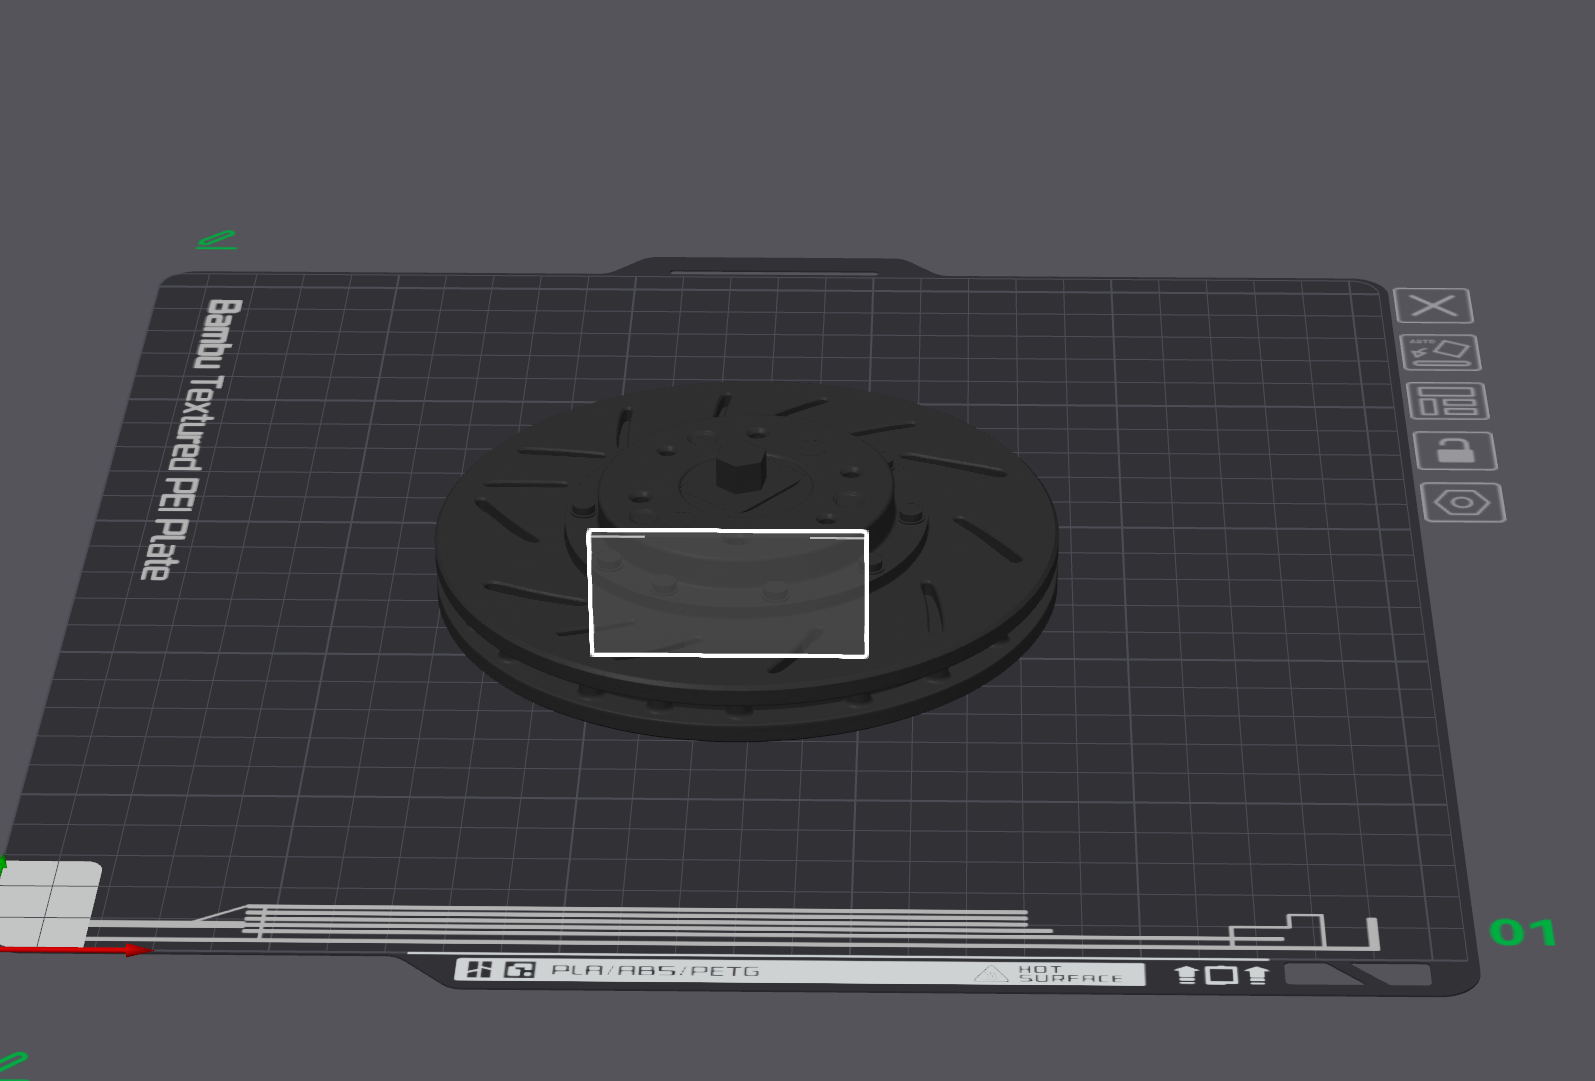Toggle the plate lock icon
Viewport: 1595px width, 1081px height.
[x=1456, y=451]
